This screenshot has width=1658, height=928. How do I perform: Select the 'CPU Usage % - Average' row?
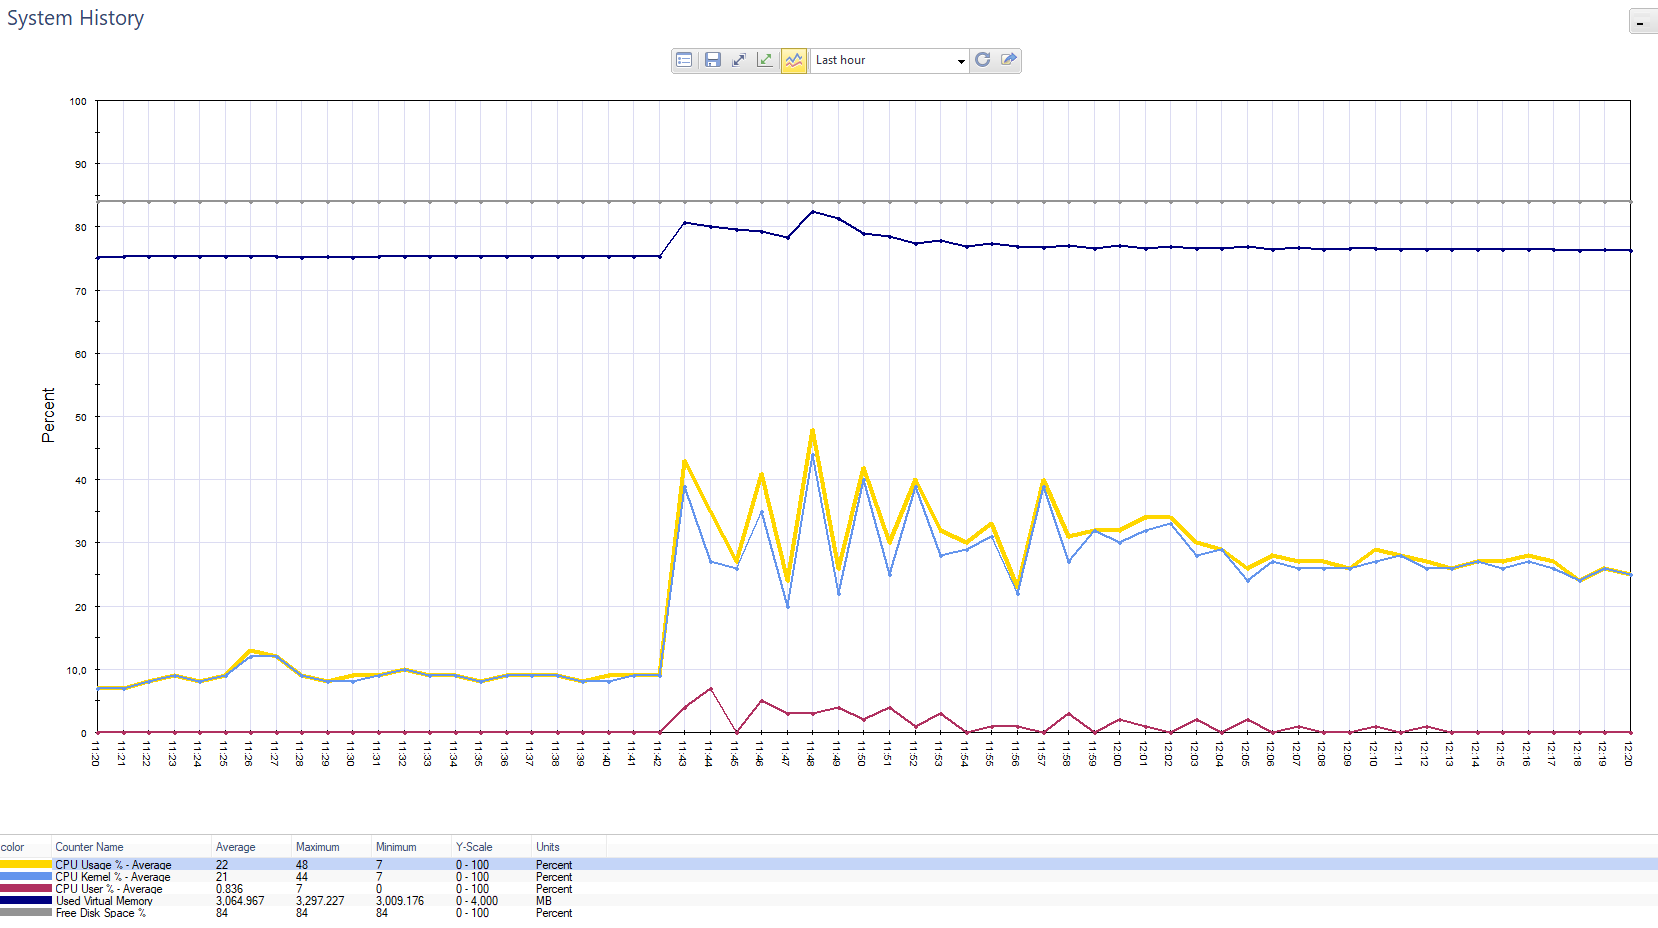click(x=829, y=864)
